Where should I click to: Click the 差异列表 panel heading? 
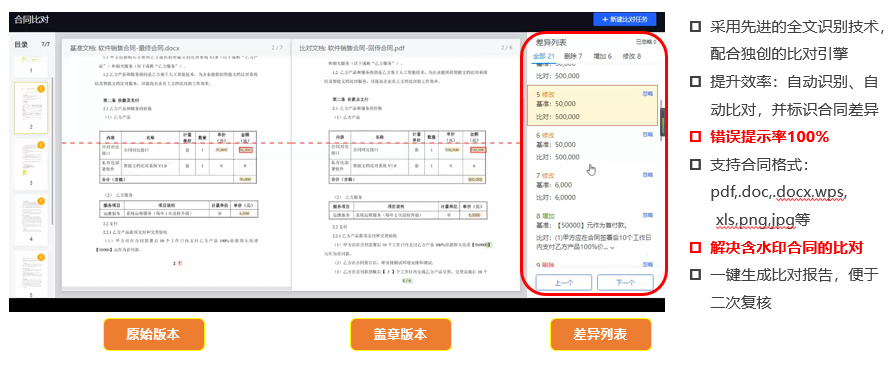[551, 42]
